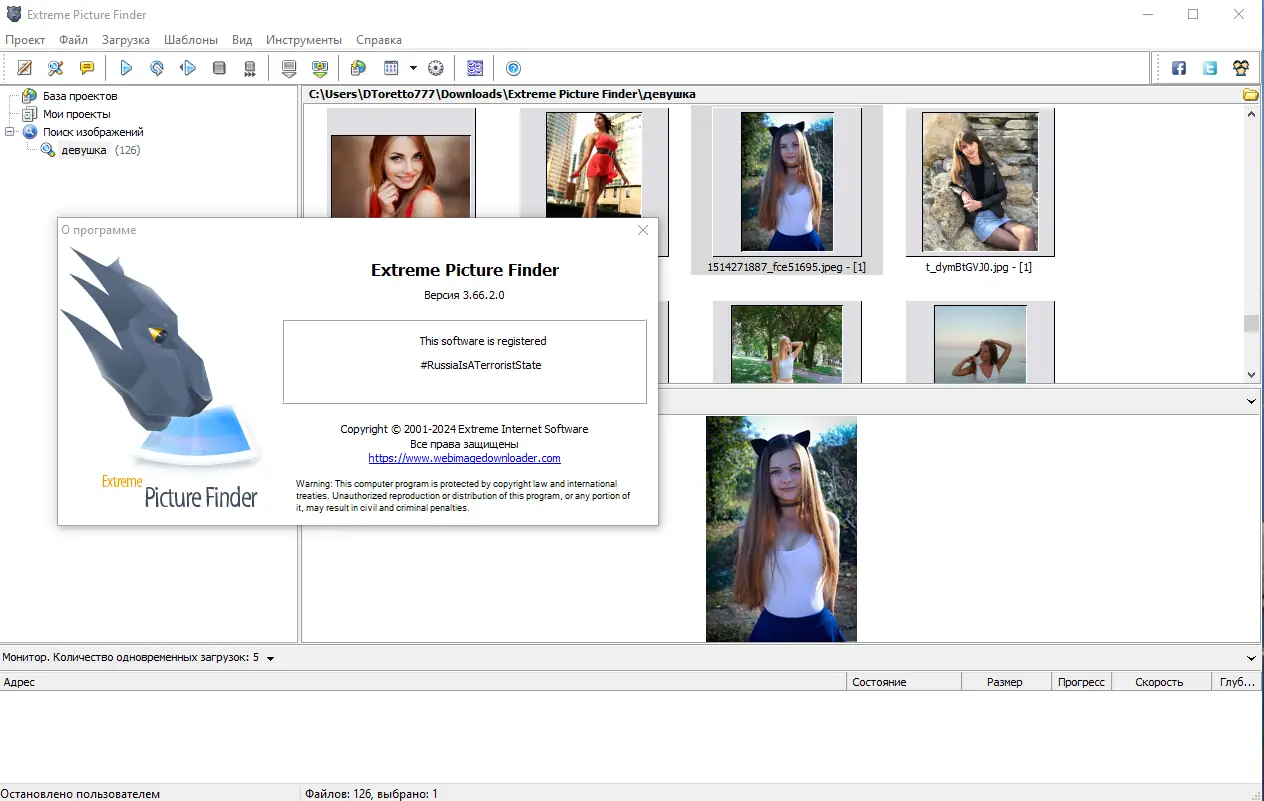Viewport: 1264px width, 801px height.
Task: Click the purple templates icon
Action: 475,68
